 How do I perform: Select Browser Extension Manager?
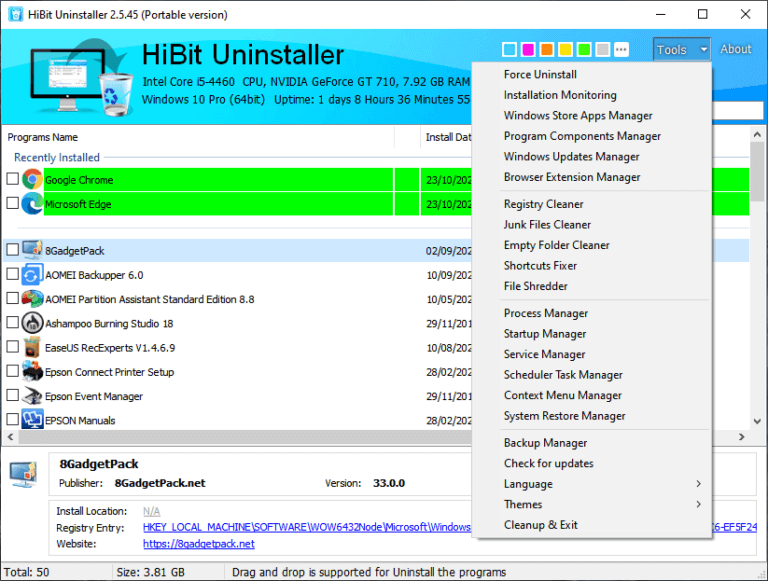click(572, 177)
